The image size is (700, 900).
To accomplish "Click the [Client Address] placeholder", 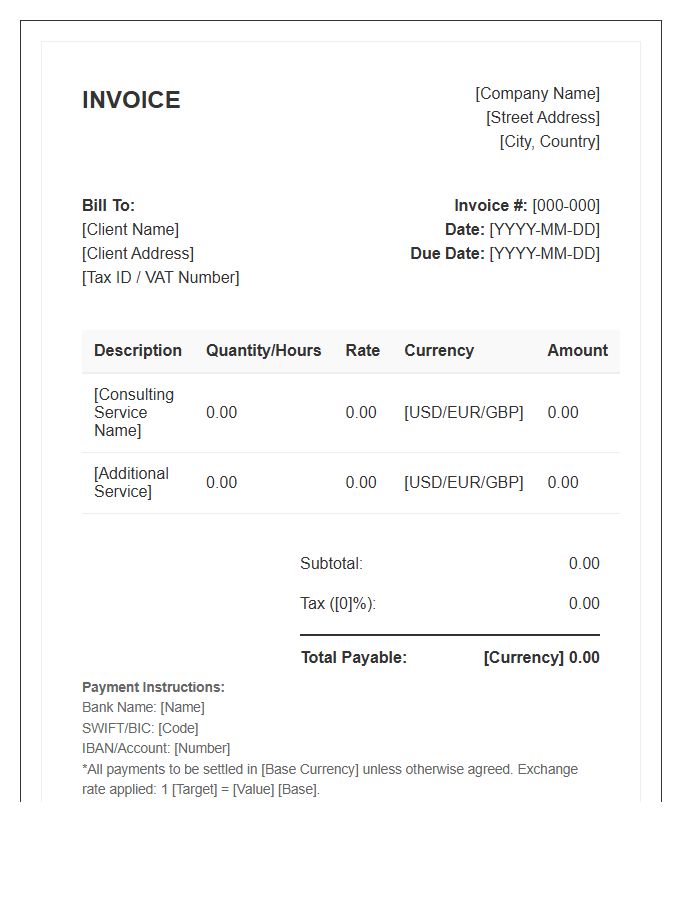I will coord(138,254).
